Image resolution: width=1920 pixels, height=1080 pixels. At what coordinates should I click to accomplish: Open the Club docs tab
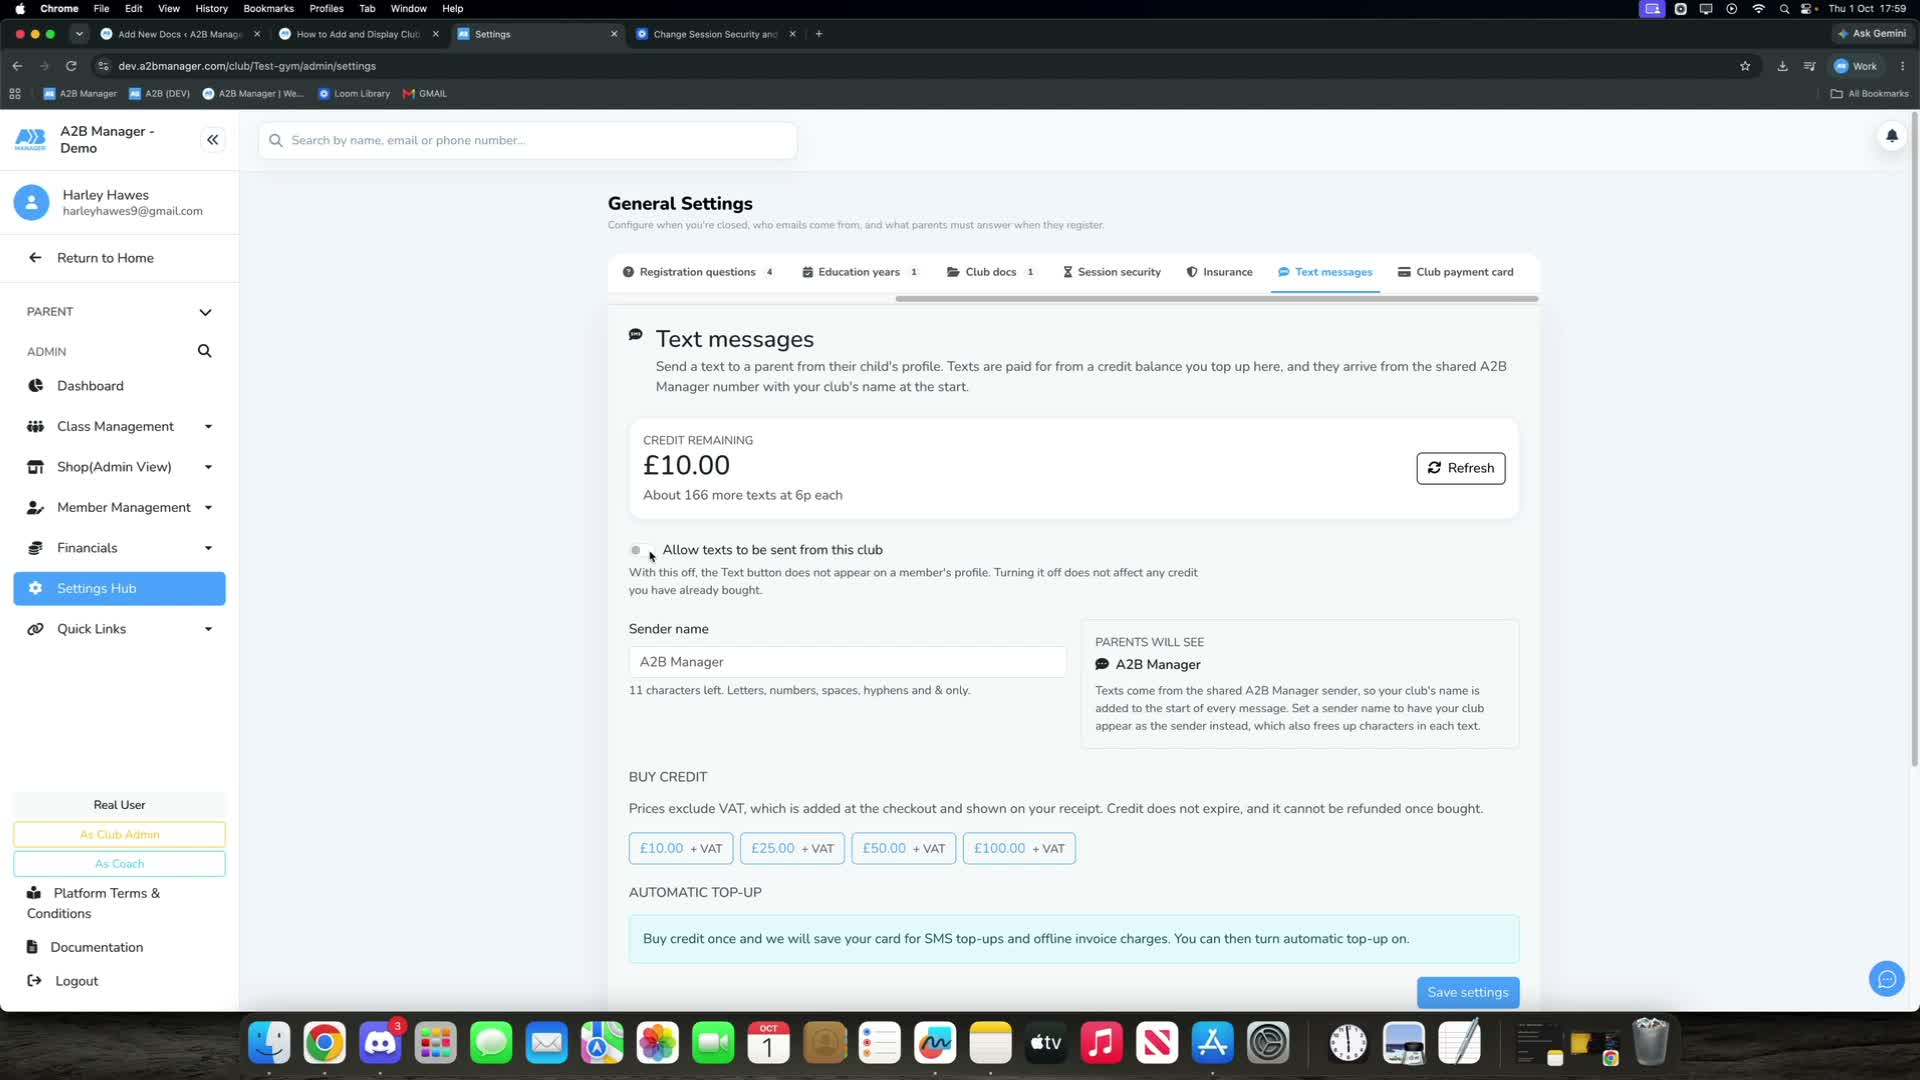(x=990, y=272)
